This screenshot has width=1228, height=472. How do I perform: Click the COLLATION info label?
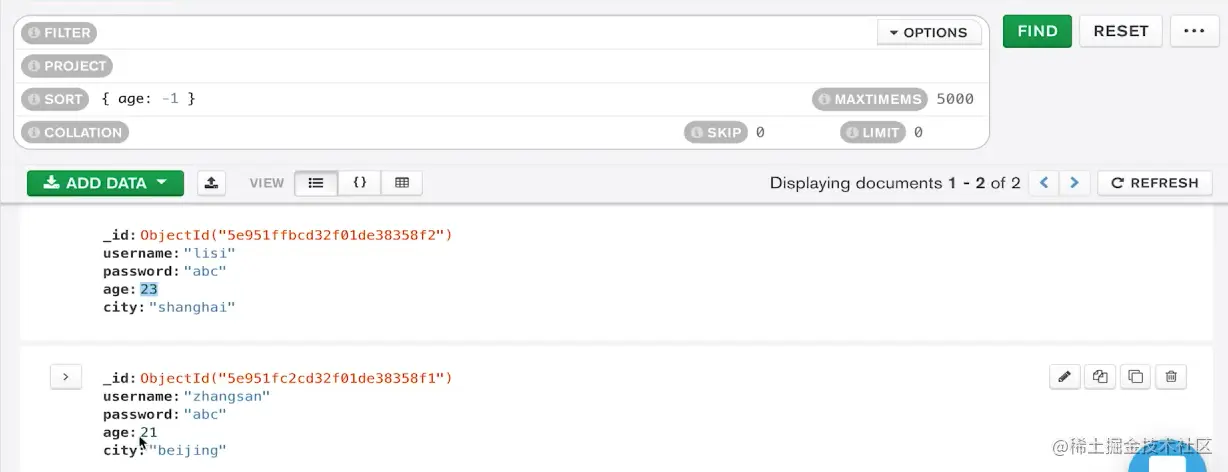(x=75, y=132)
